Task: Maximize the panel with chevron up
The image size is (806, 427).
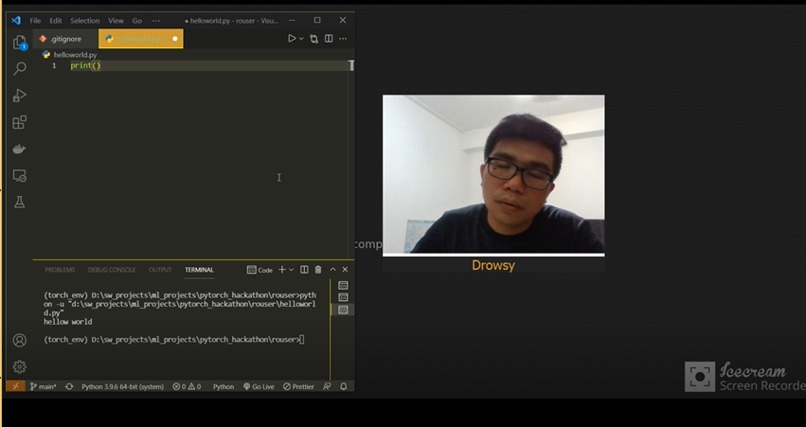Action: coord(333,270)
